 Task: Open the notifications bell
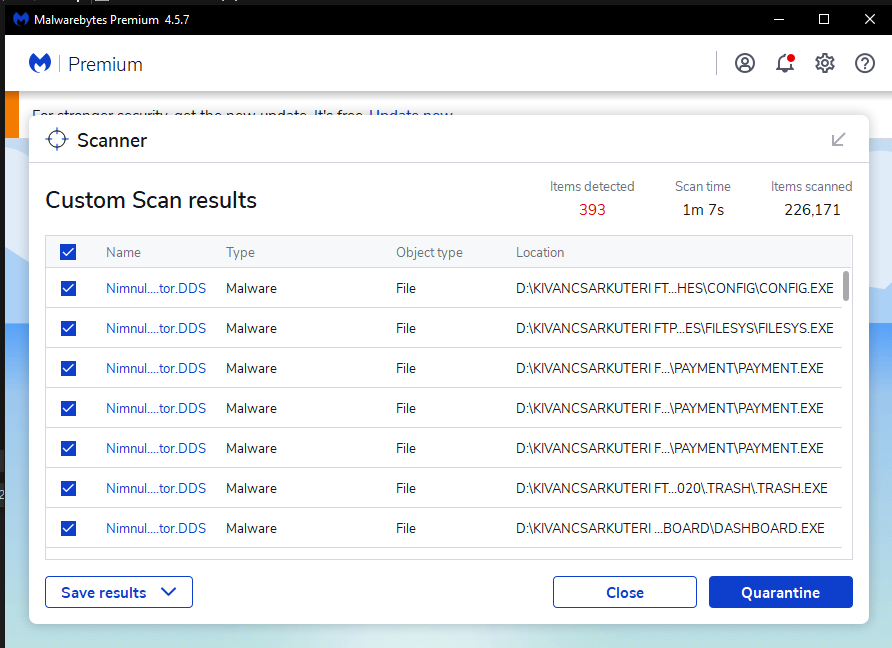click(x=785, y=63)
